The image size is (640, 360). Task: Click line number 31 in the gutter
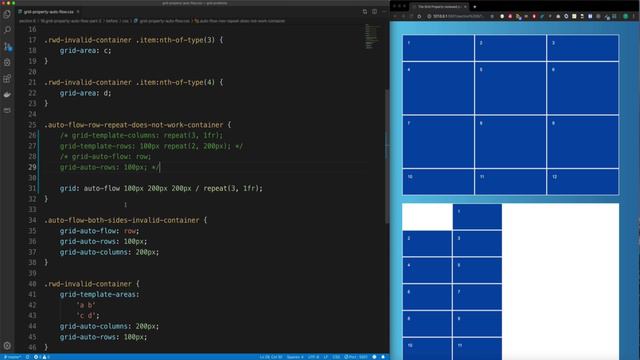click(32, 188)
